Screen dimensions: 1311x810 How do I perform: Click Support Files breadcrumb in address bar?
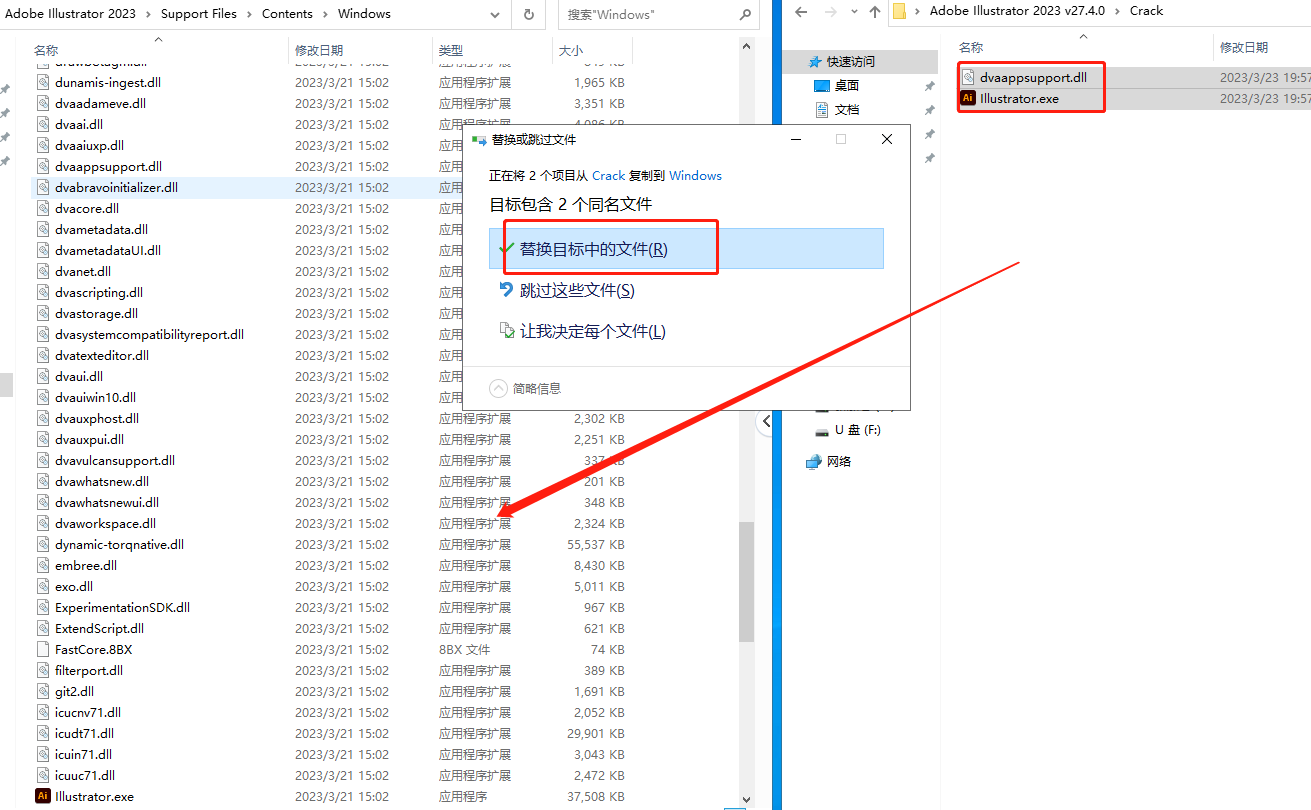tap(198, 14)
